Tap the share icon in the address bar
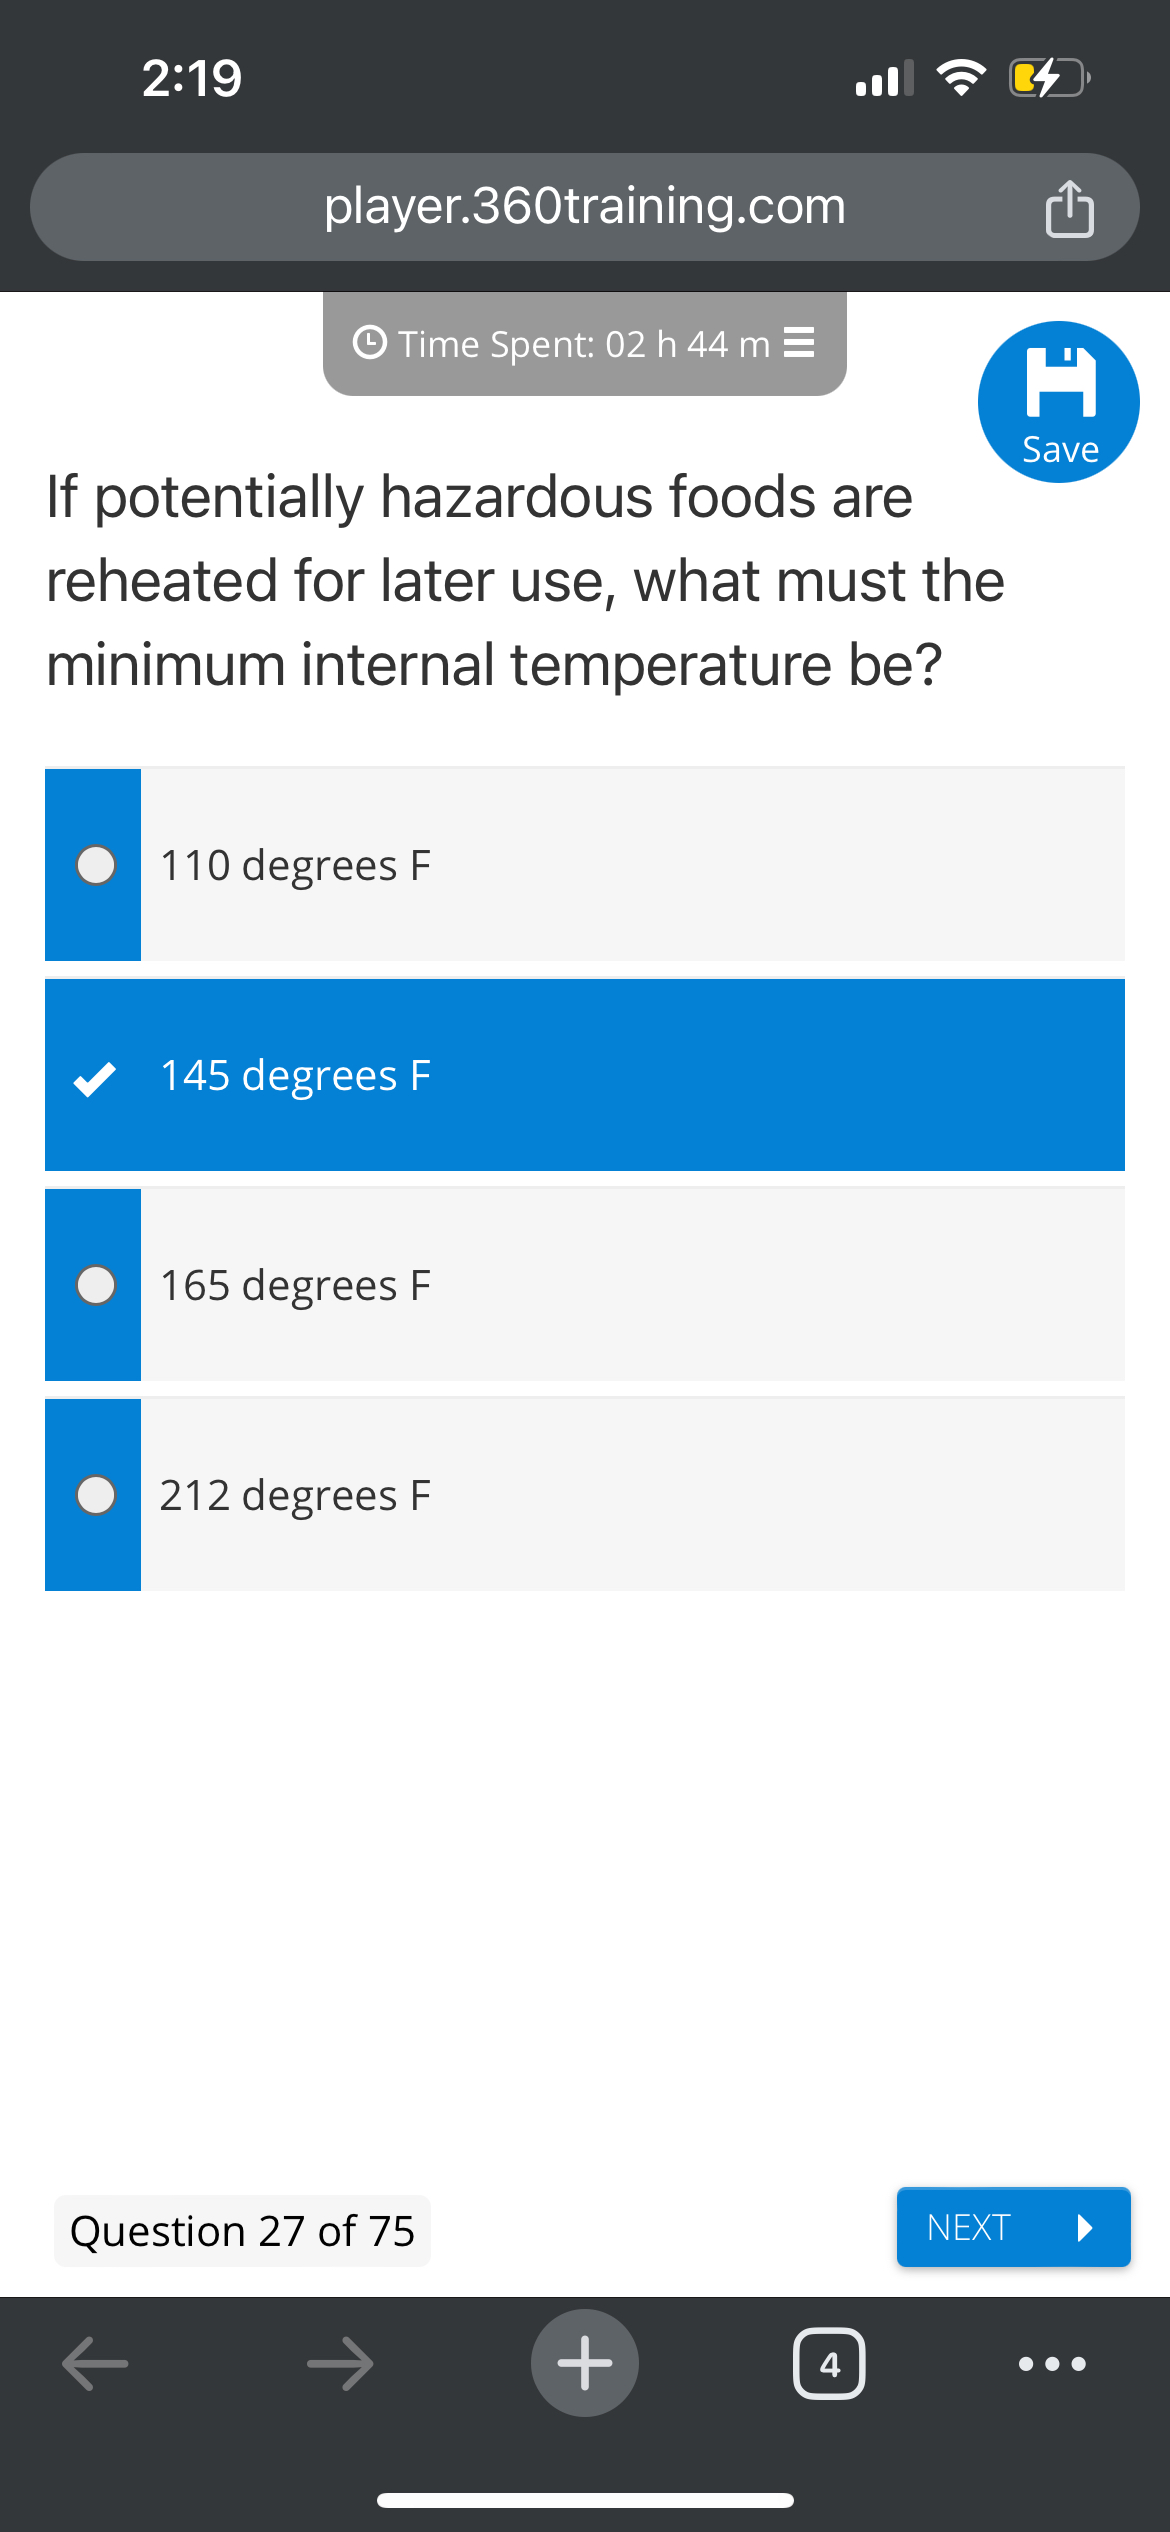 coord(1070,207)
